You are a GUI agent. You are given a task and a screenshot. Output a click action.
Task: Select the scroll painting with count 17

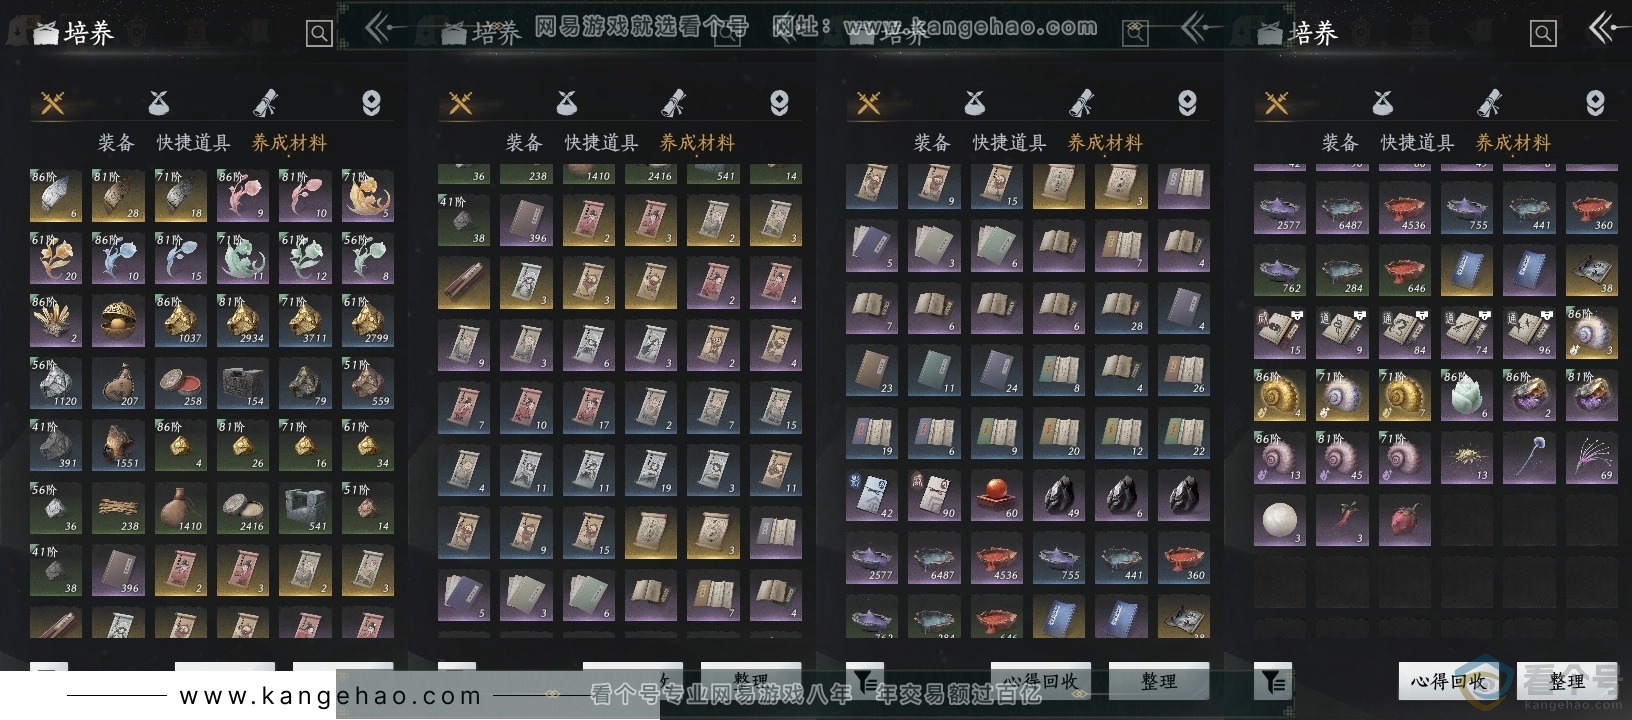coord(589,408)
